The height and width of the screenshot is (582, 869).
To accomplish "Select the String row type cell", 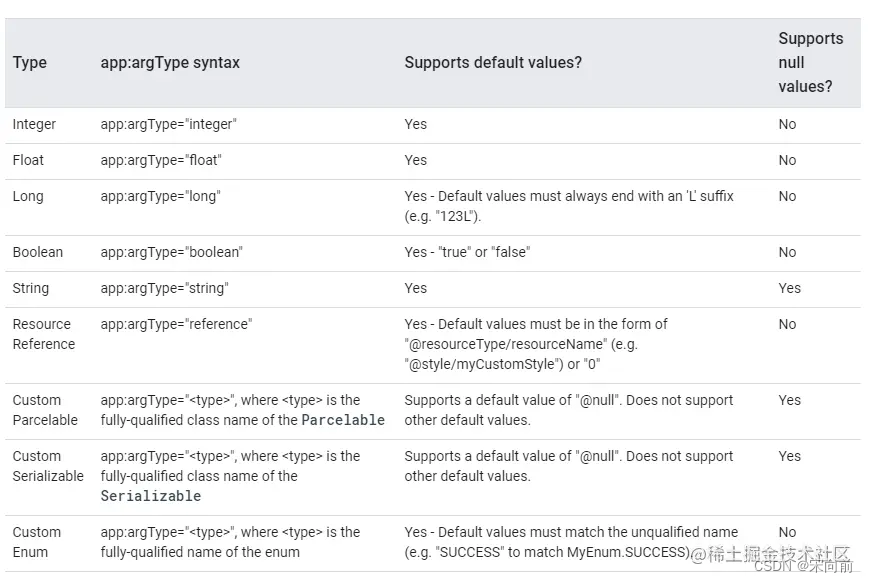I will [x=30, y=288].
